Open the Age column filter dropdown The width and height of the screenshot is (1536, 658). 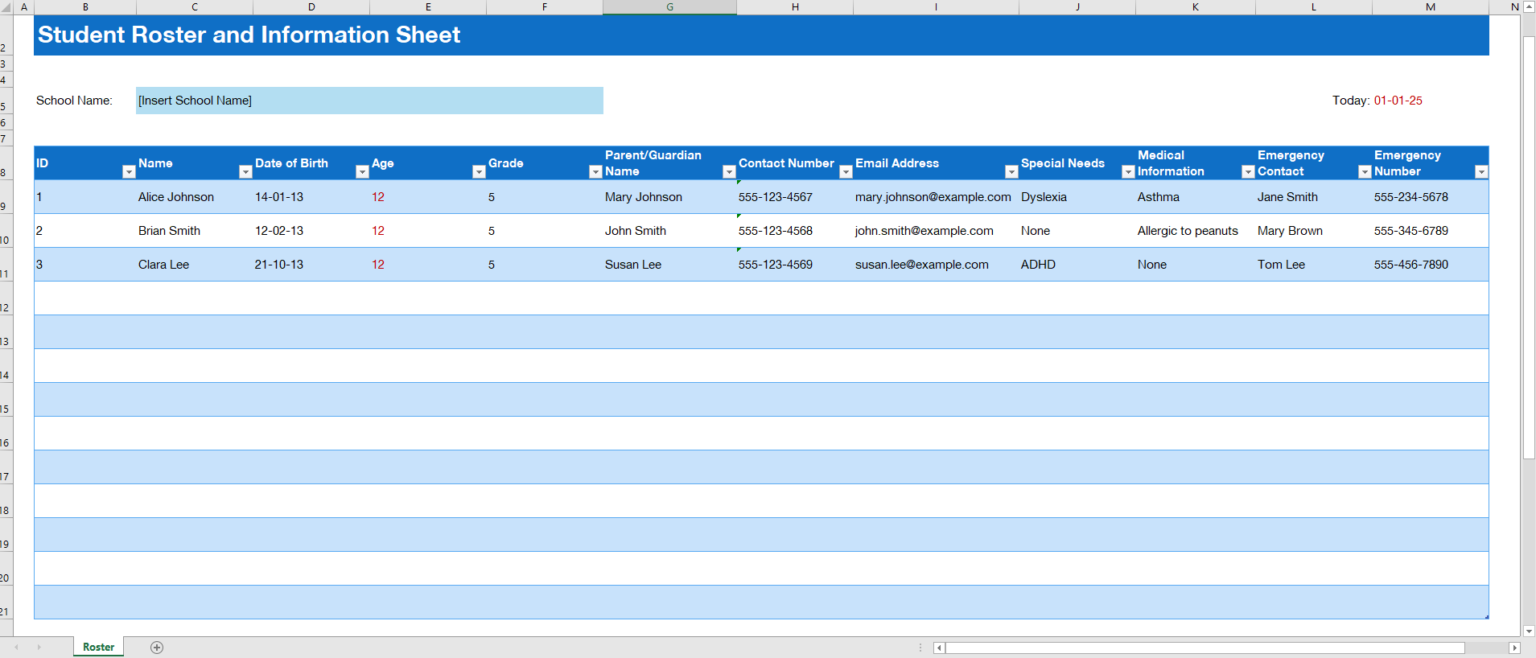478,172
